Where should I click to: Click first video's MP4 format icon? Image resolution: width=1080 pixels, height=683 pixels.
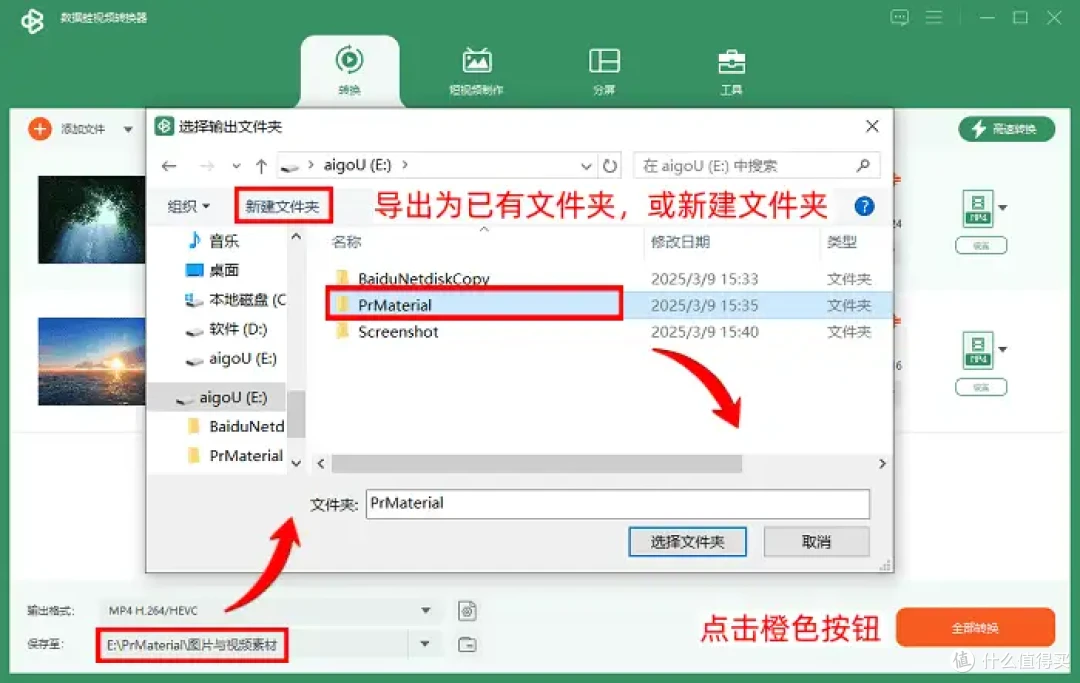pyautogui.click(x=977, y=209)
